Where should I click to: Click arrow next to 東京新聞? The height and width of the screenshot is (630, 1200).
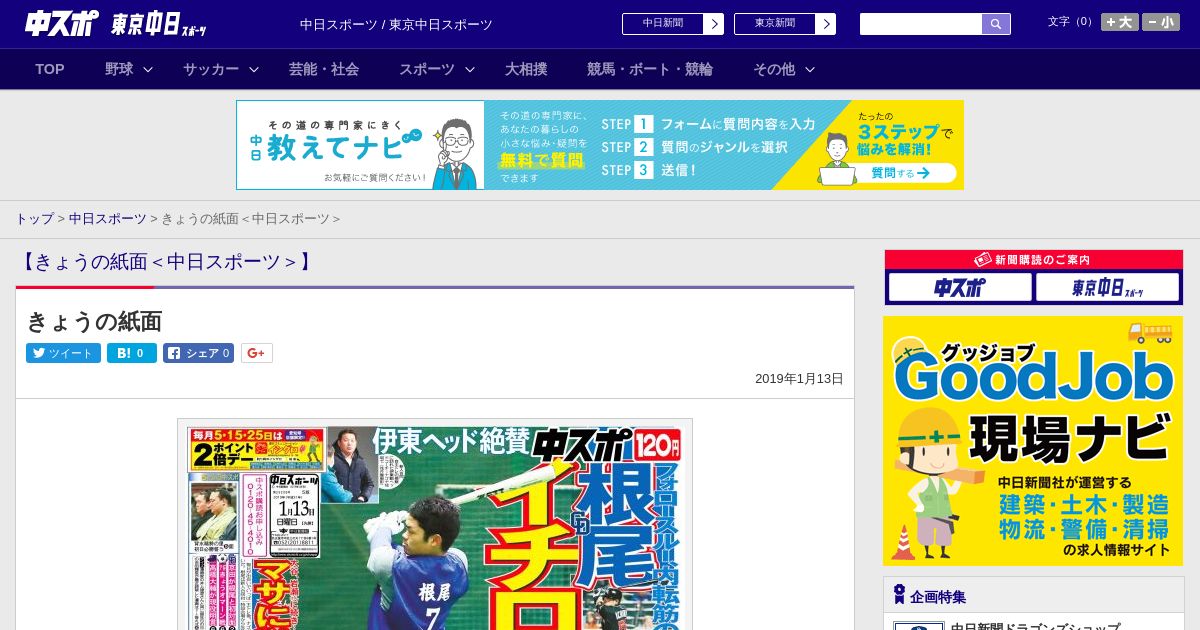tap(826, 24)
